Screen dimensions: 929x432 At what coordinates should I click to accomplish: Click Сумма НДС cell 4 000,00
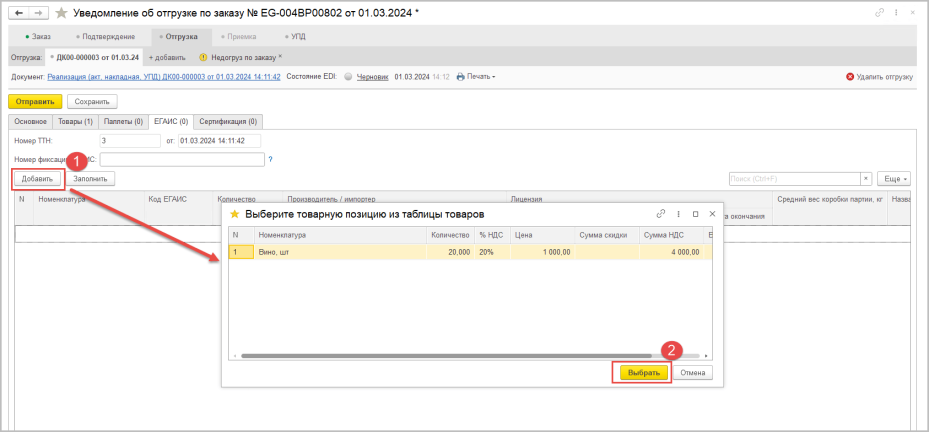coord(671,252)
